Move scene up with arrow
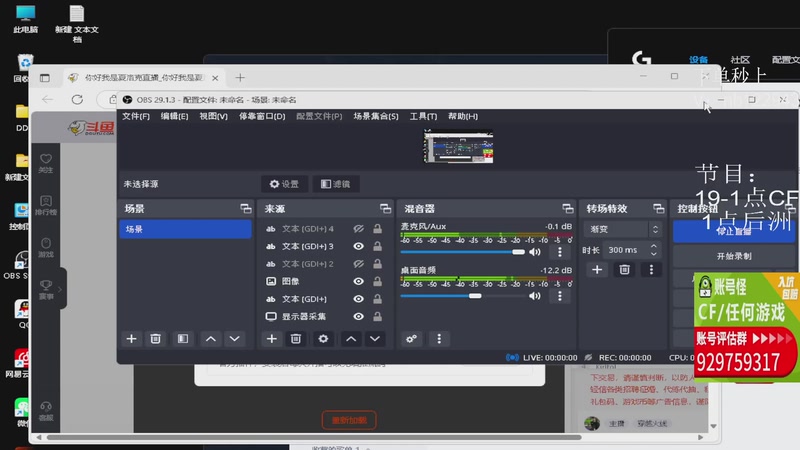 pyautogui.click(x=210, y=339)
